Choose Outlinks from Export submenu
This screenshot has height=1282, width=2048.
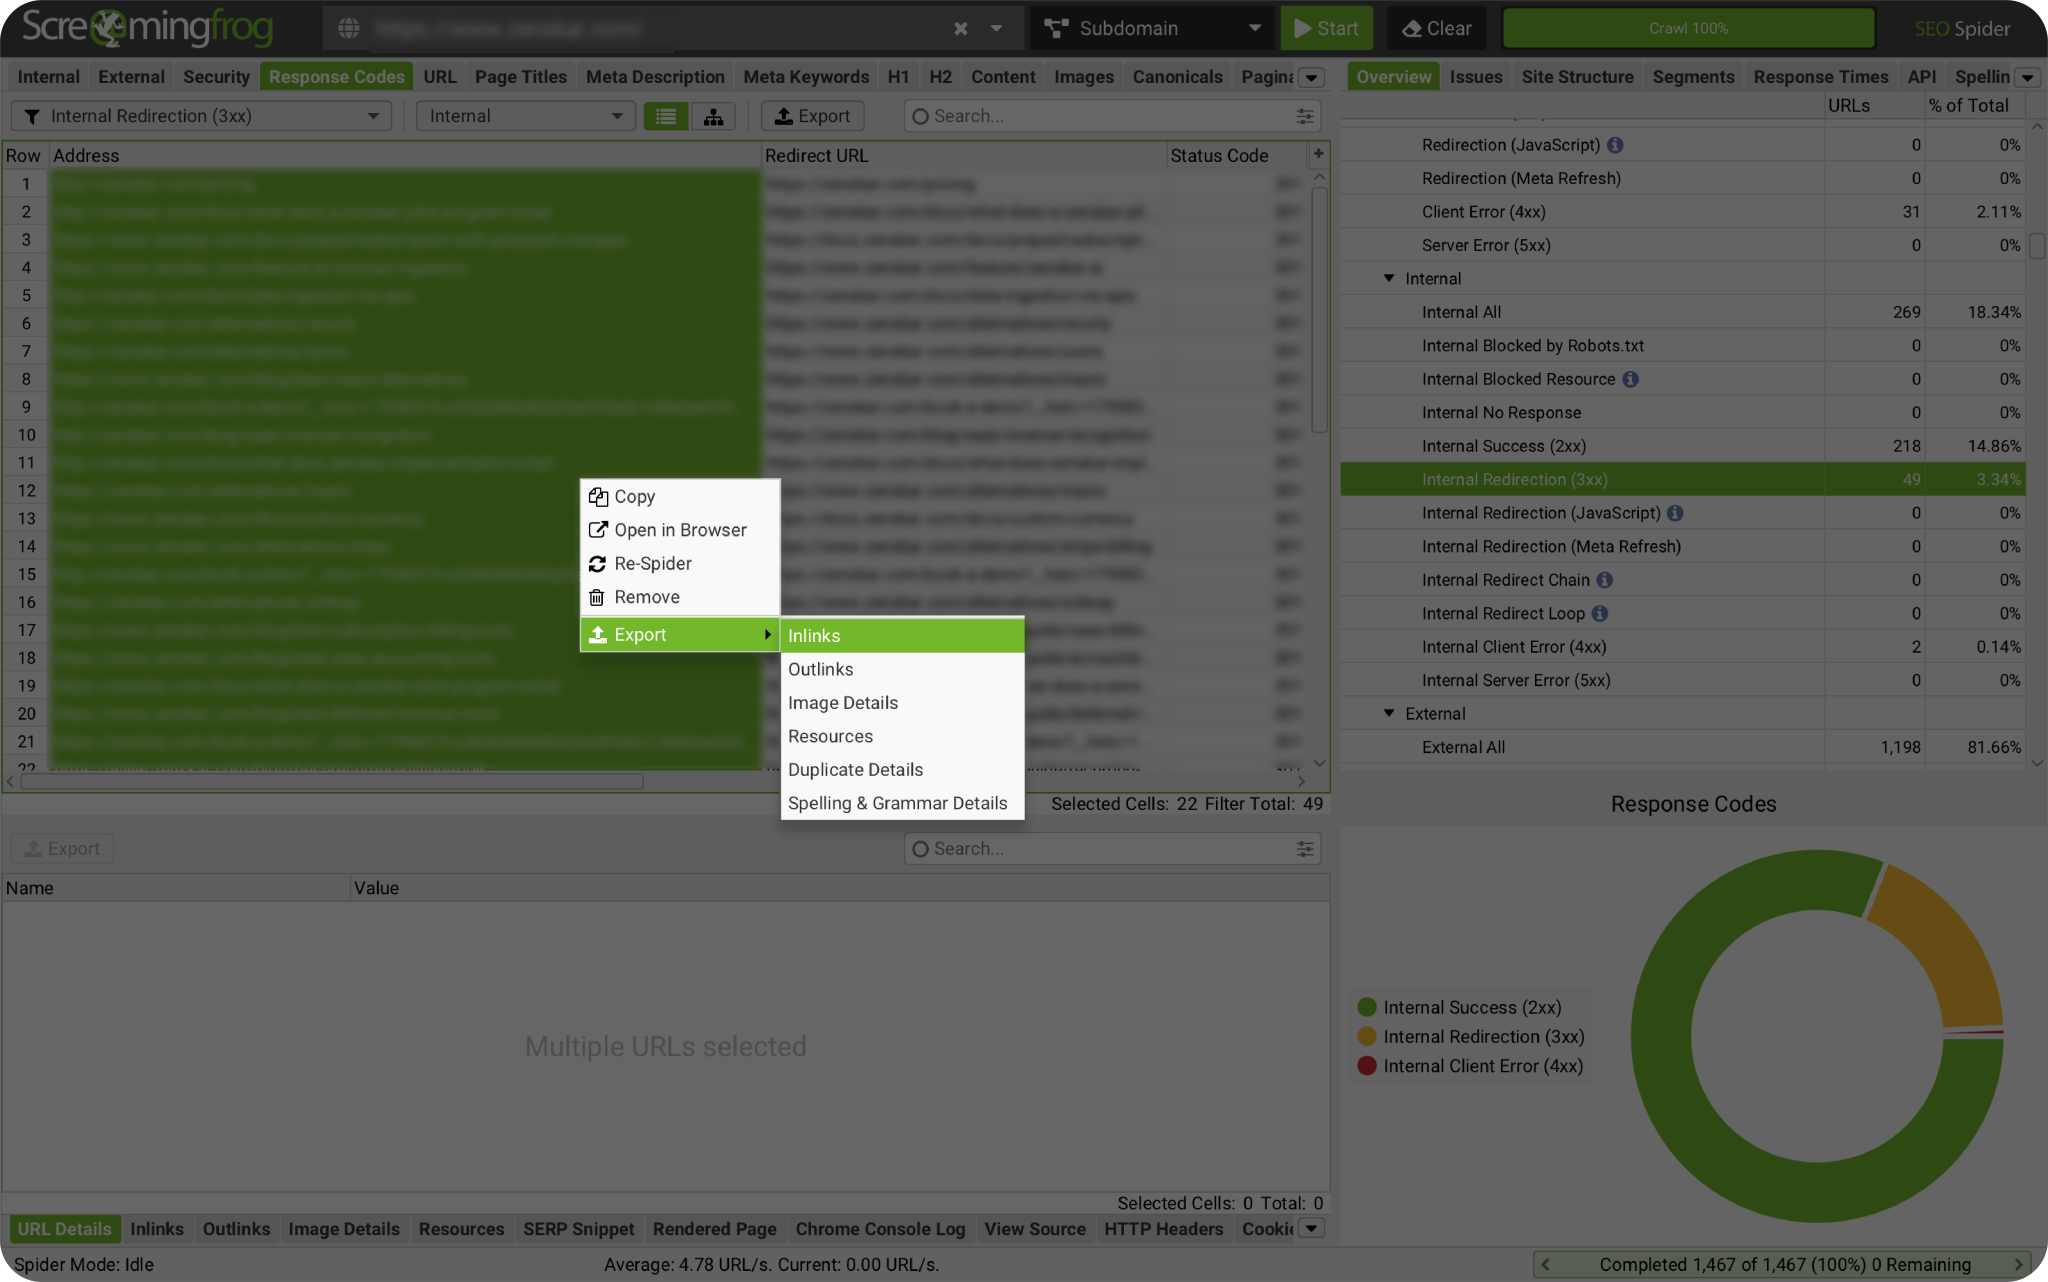821,669
